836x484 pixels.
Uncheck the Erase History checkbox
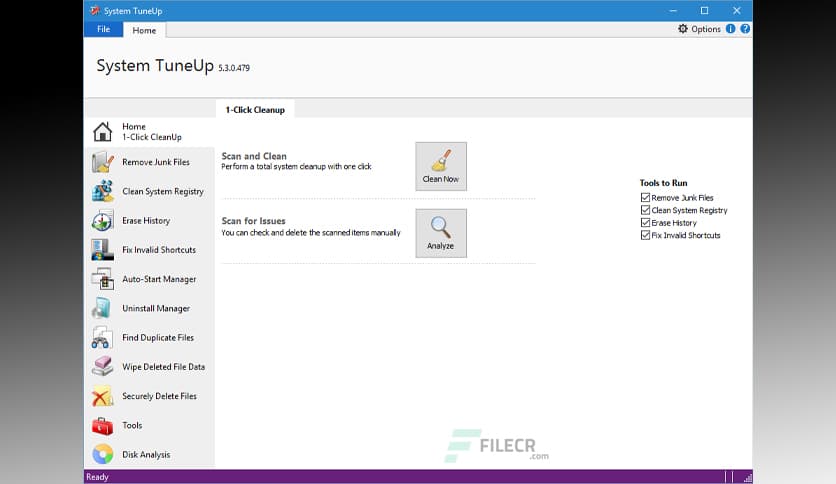click(645, 223)
